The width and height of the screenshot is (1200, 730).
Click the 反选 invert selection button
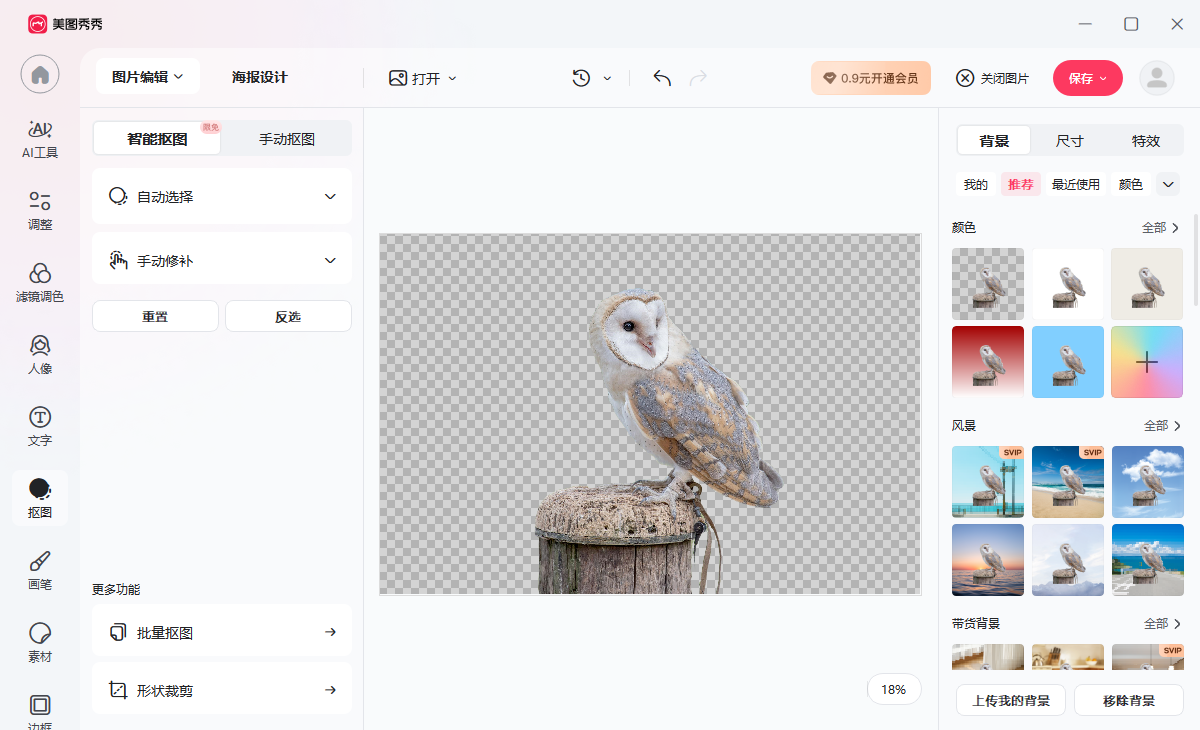pyautogui.click(x=288, y=315)
